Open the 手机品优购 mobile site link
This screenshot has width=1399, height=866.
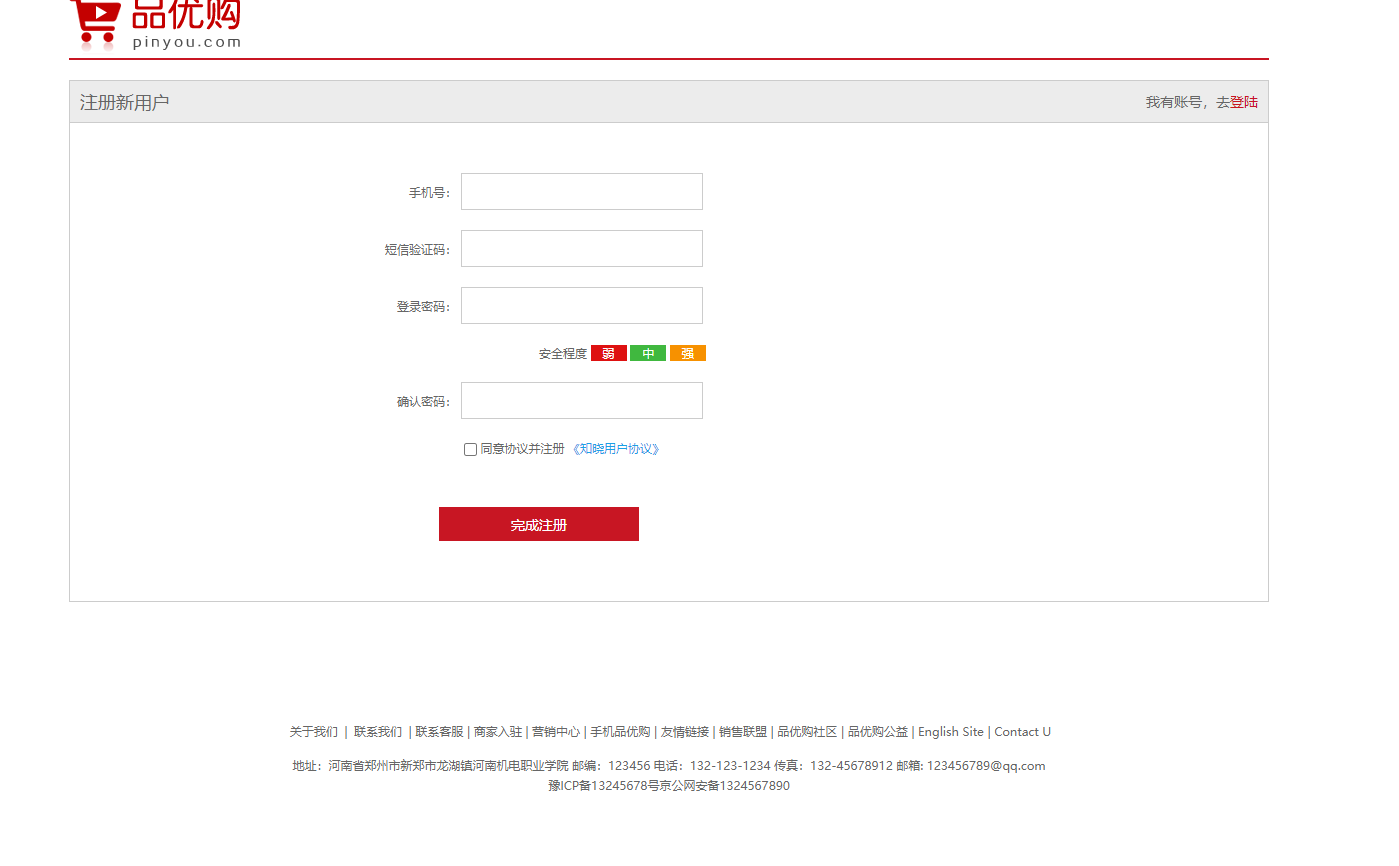pyautogui.click(x=617, y=731)
